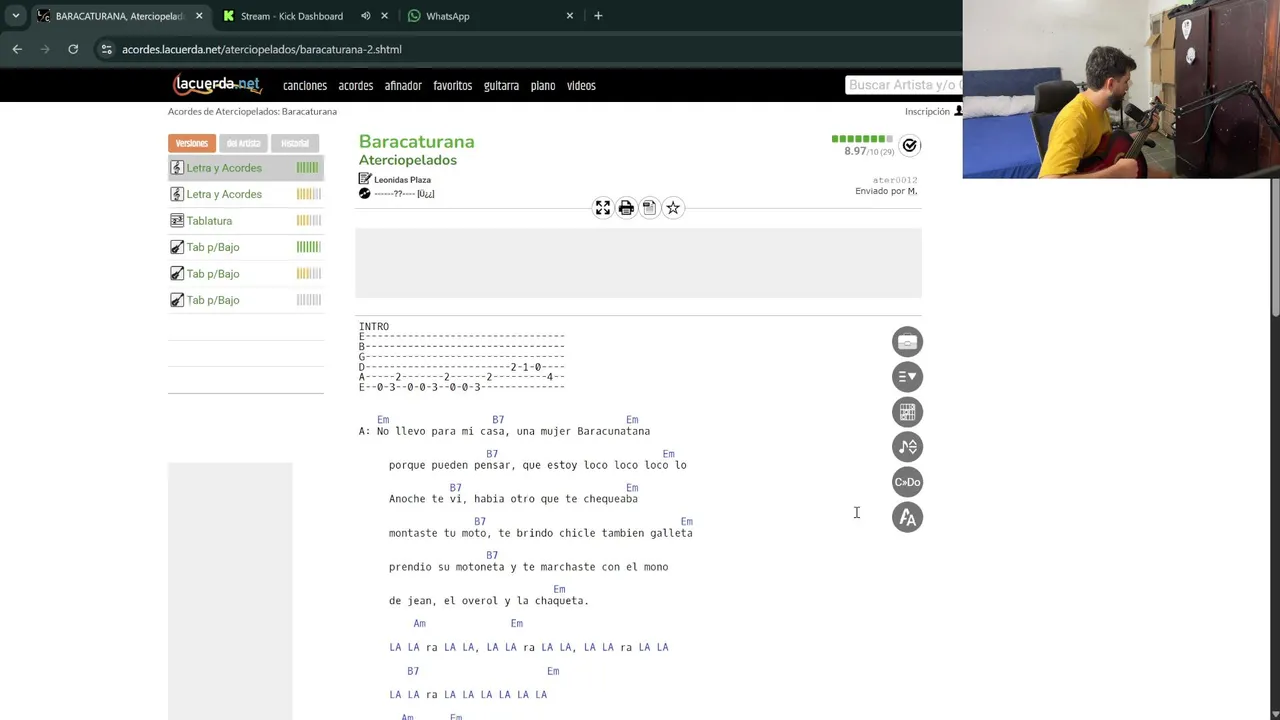Click the Leonidas Plaza author name
The image size is (1280, 720).
402,180
